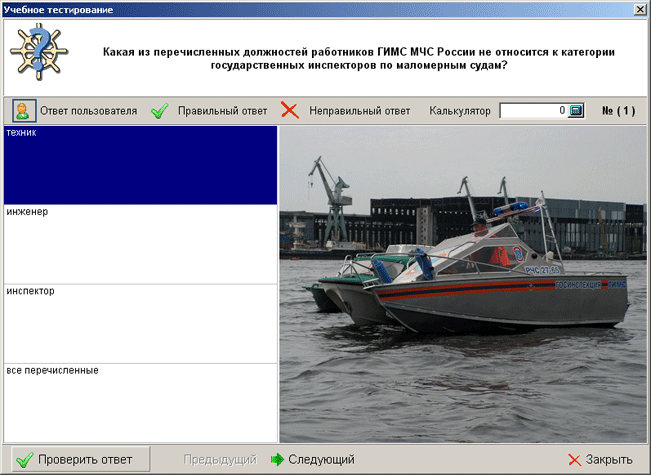Click the patrol boat photograph

coord(463,285)
